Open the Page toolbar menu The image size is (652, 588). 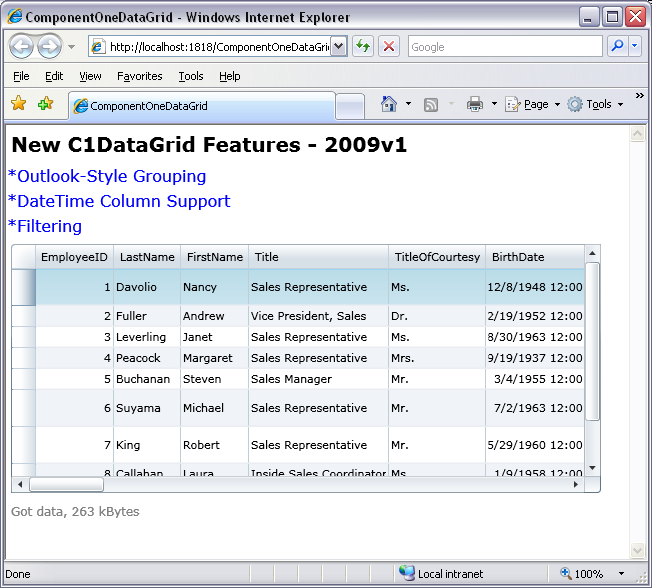[x=533, y=104]
